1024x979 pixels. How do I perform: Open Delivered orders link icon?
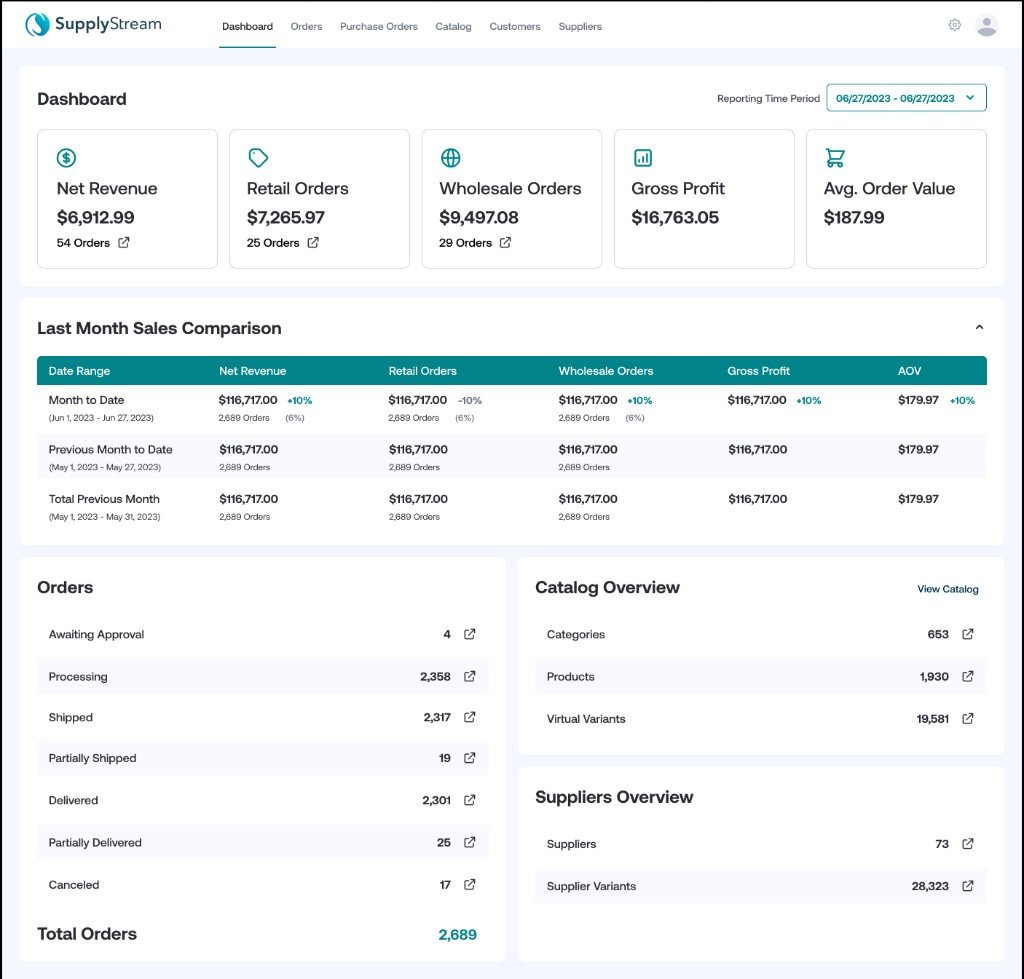point(470,800)
